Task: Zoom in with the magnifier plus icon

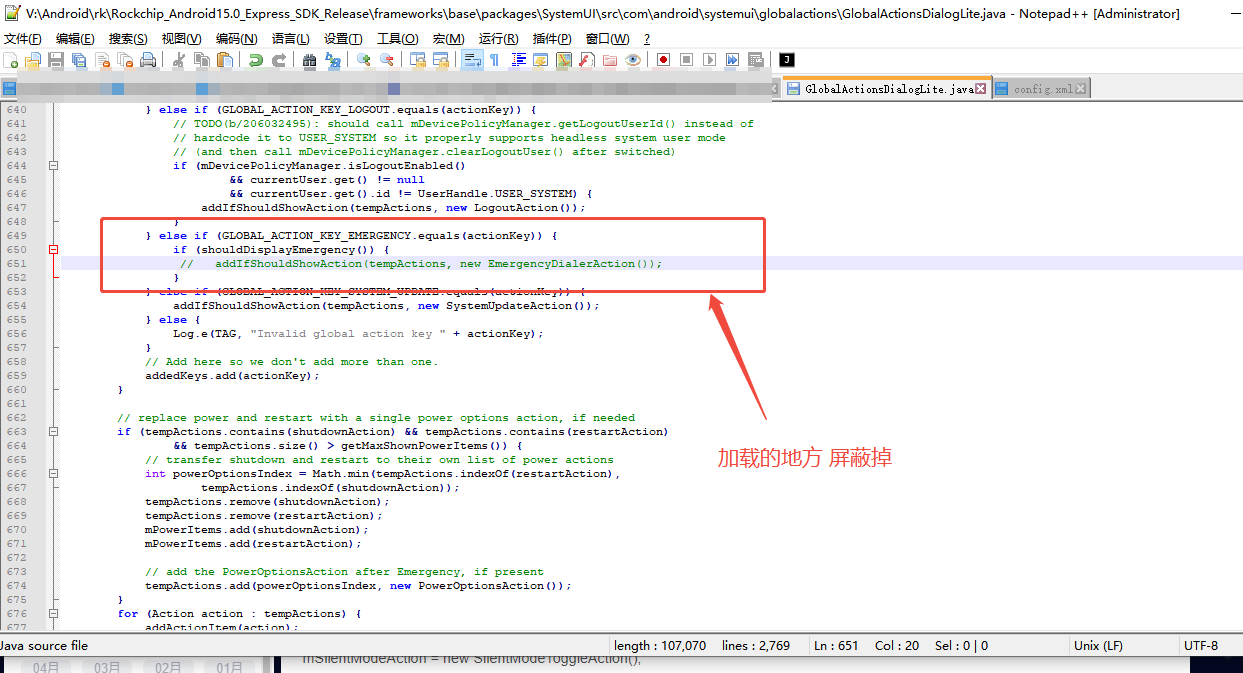Action: tap(364, 60)
